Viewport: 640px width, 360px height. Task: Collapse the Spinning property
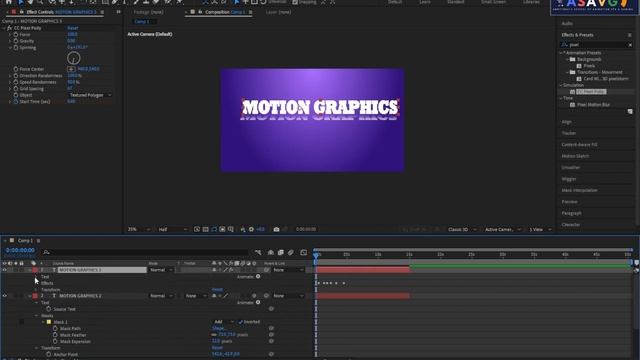point(10,48)
